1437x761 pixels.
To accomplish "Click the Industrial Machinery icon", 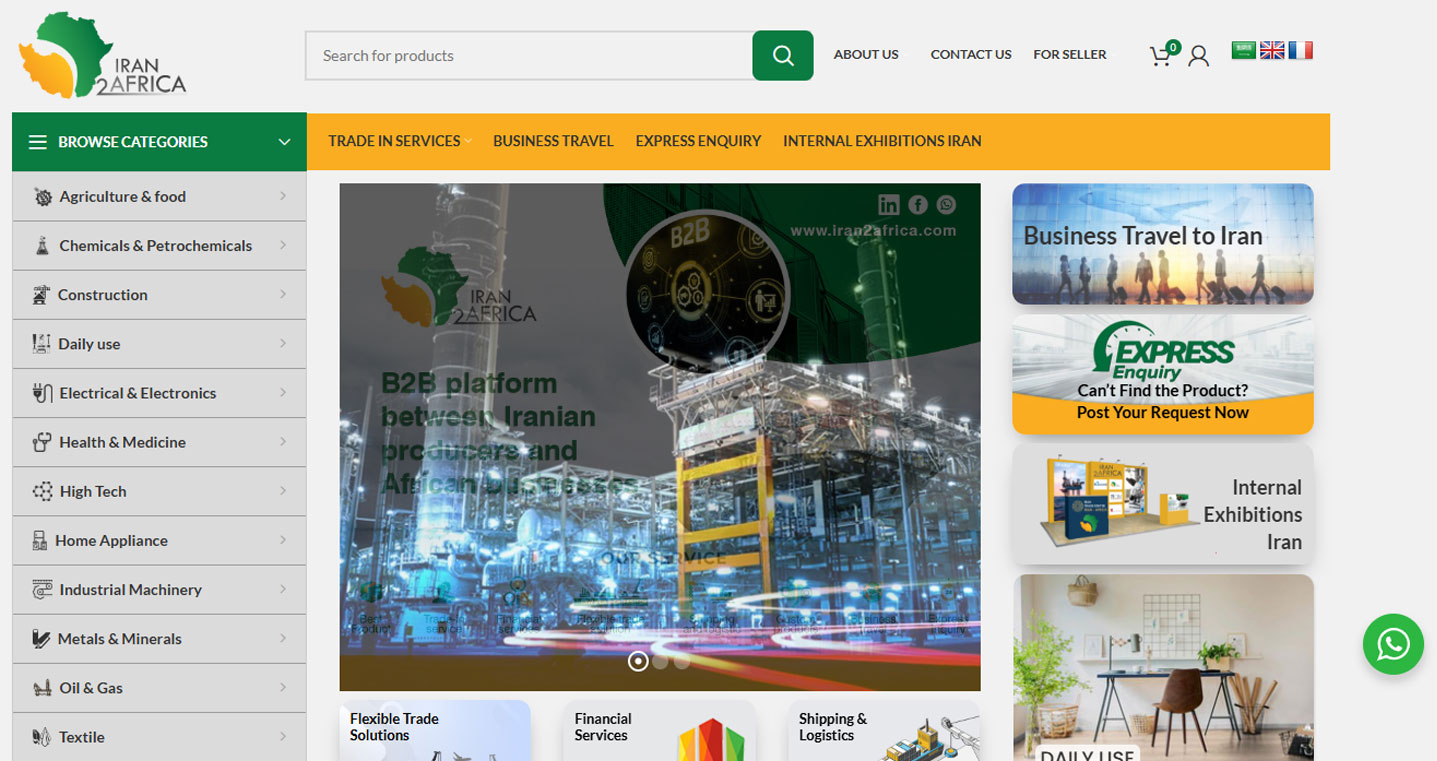I will click(42, 590).
